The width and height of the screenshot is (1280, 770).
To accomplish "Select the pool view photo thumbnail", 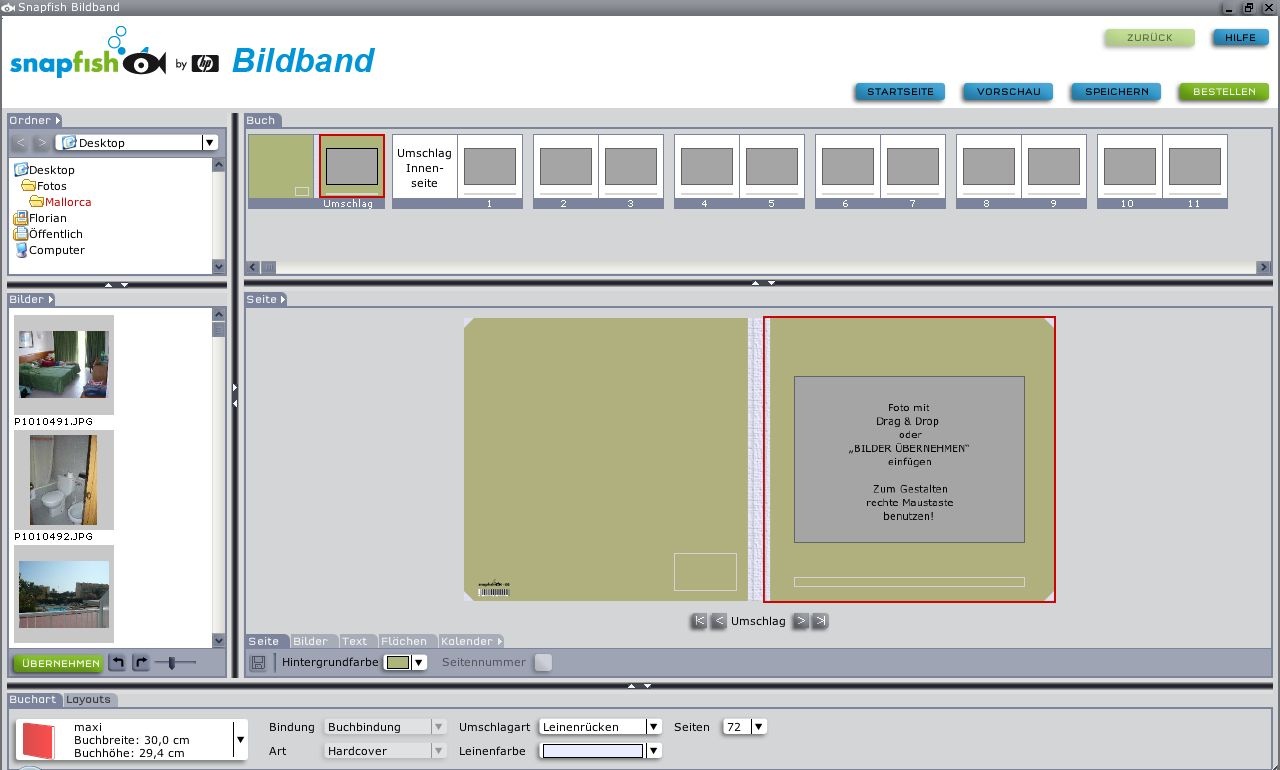I will pos(64,594).
